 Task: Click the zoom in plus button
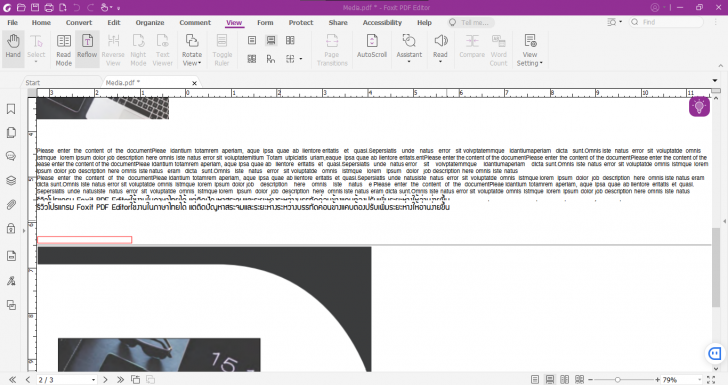657,379
